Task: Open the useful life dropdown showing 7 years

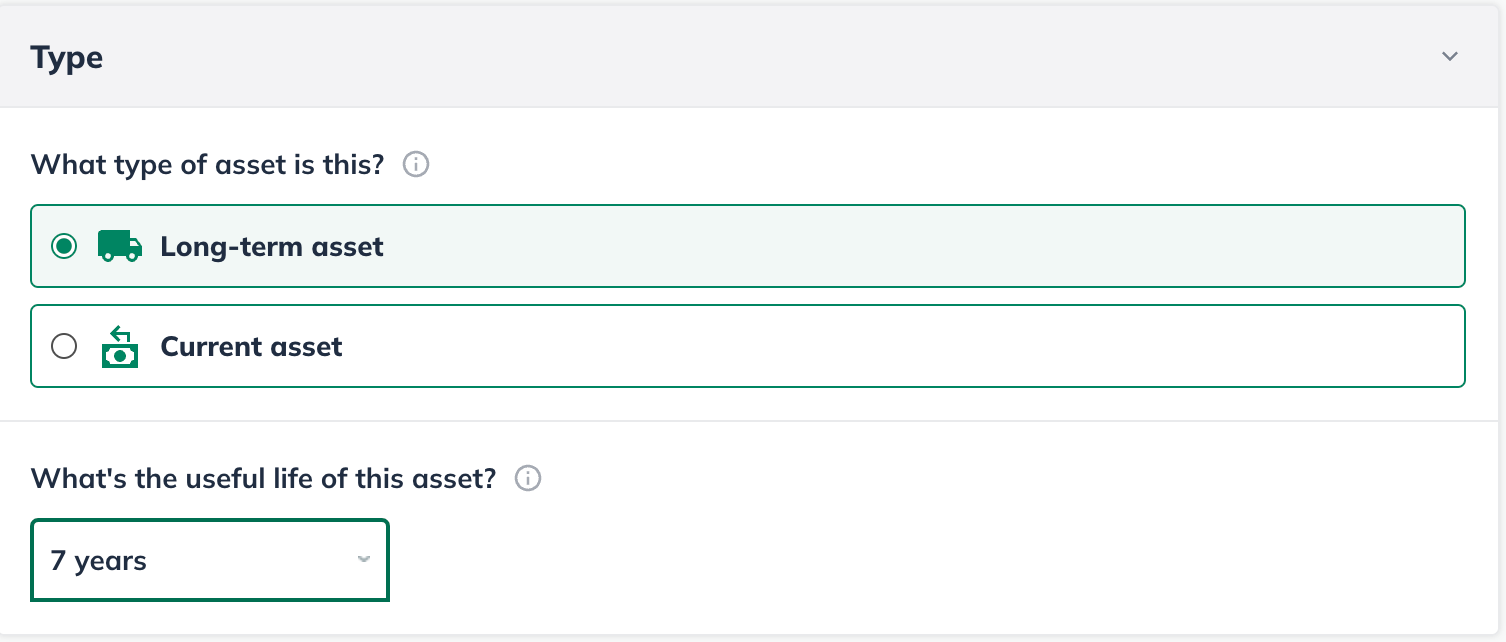Action: pyautogui.click(x=210, y=560)
